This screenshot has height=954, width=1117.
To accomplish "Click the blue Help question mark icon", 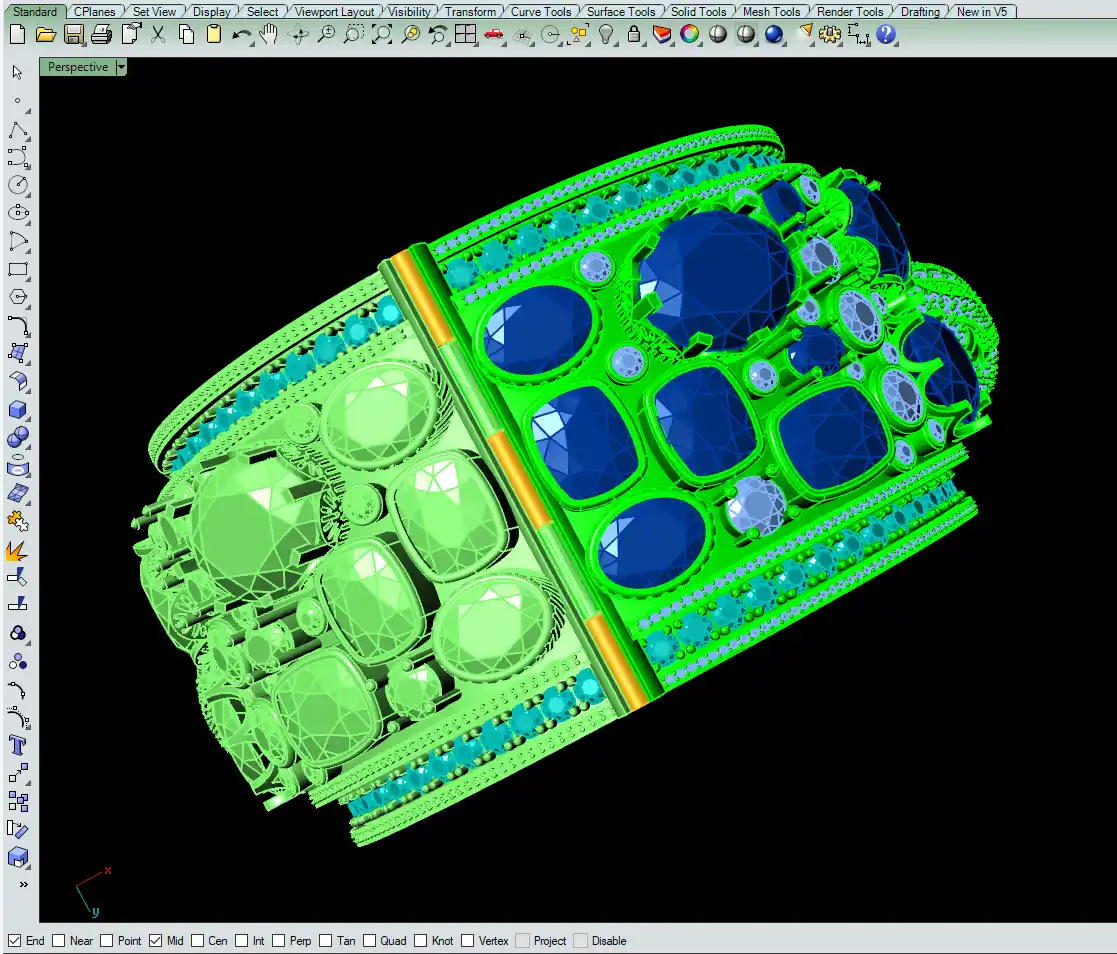I will coord(886,35).
